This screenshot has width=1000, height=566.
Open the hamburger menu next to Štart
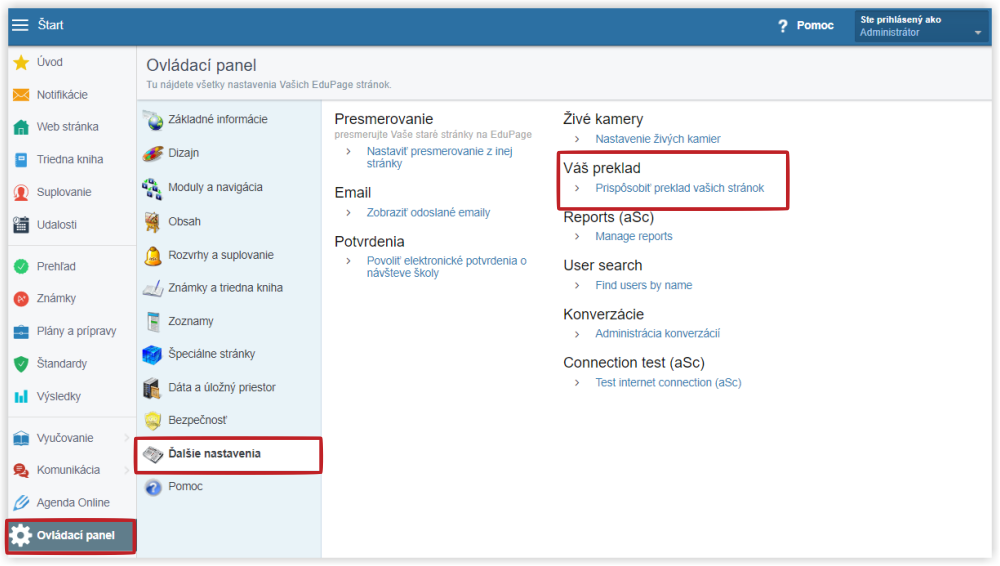coord(20,25)
